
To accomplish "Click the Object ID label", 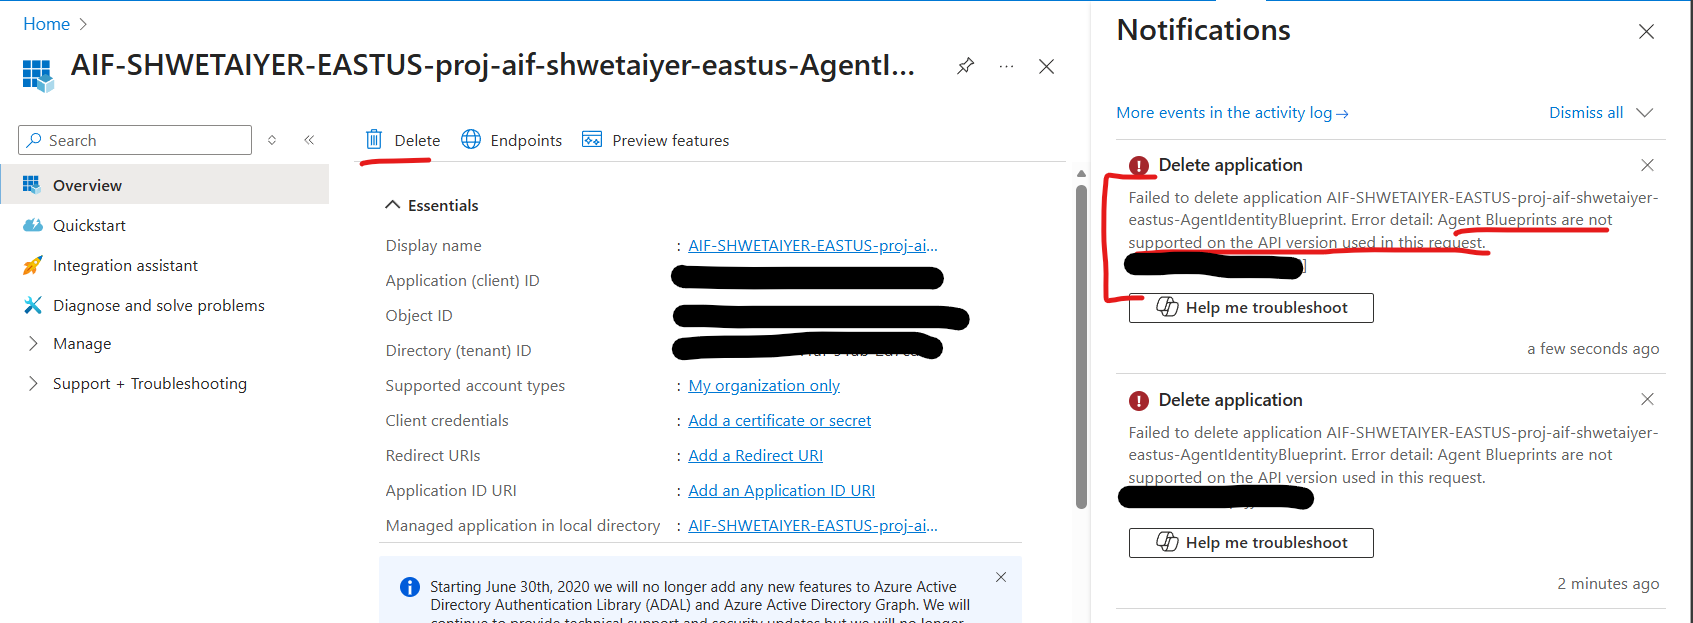I will [x=419, y=315].
